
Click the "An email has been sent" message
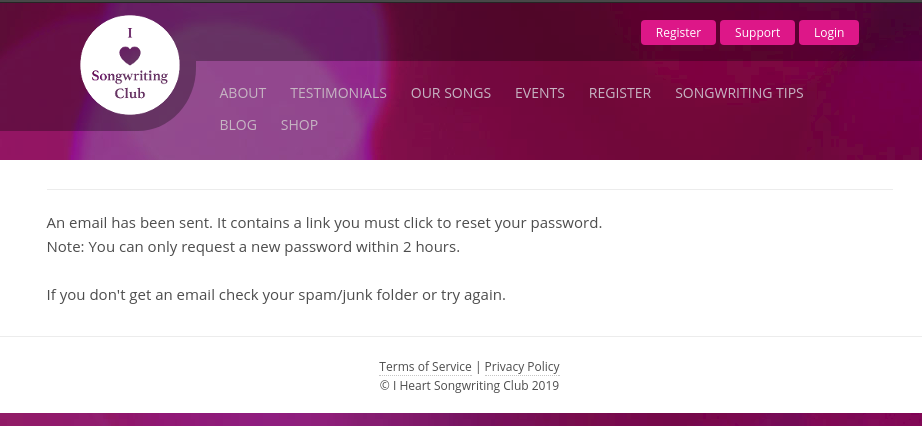(x=324, y=222)
